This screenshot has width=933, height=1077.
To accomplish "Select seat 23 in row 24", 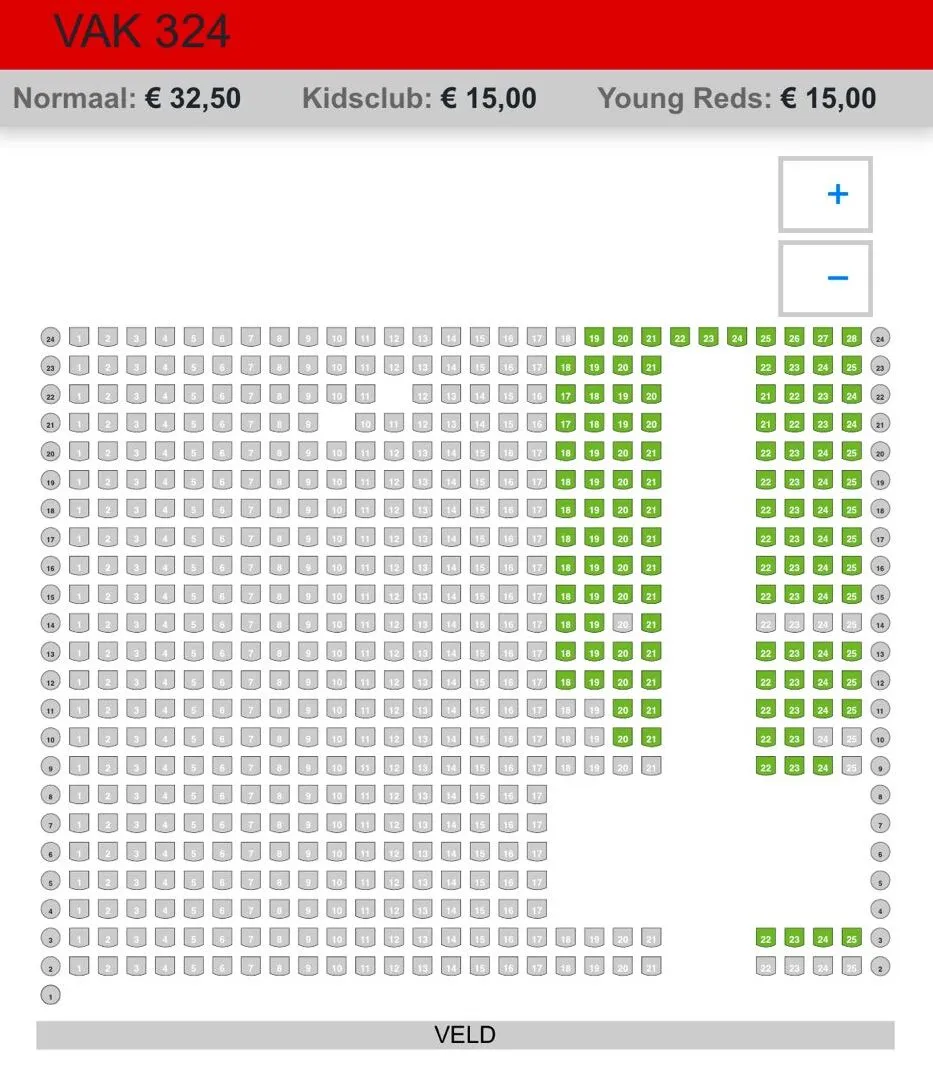I will pos(709,338).
